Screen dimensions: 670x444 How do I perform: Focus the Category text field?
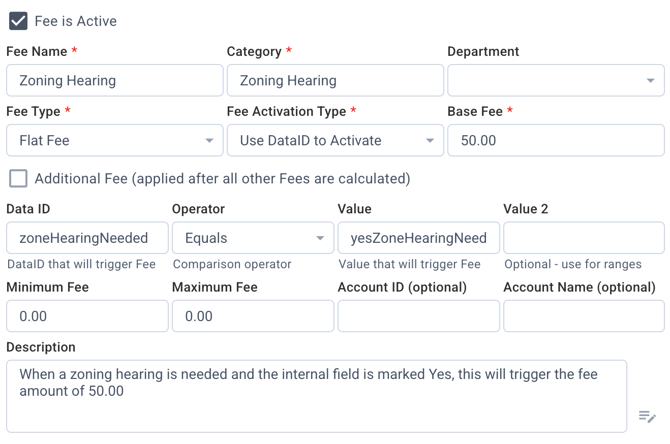click(335, 80)
